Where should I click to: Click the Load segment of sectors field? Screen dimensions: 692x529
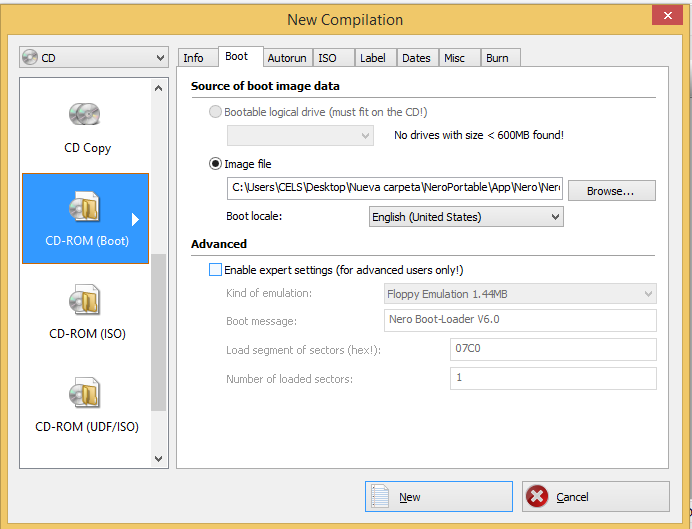point(553,349)
